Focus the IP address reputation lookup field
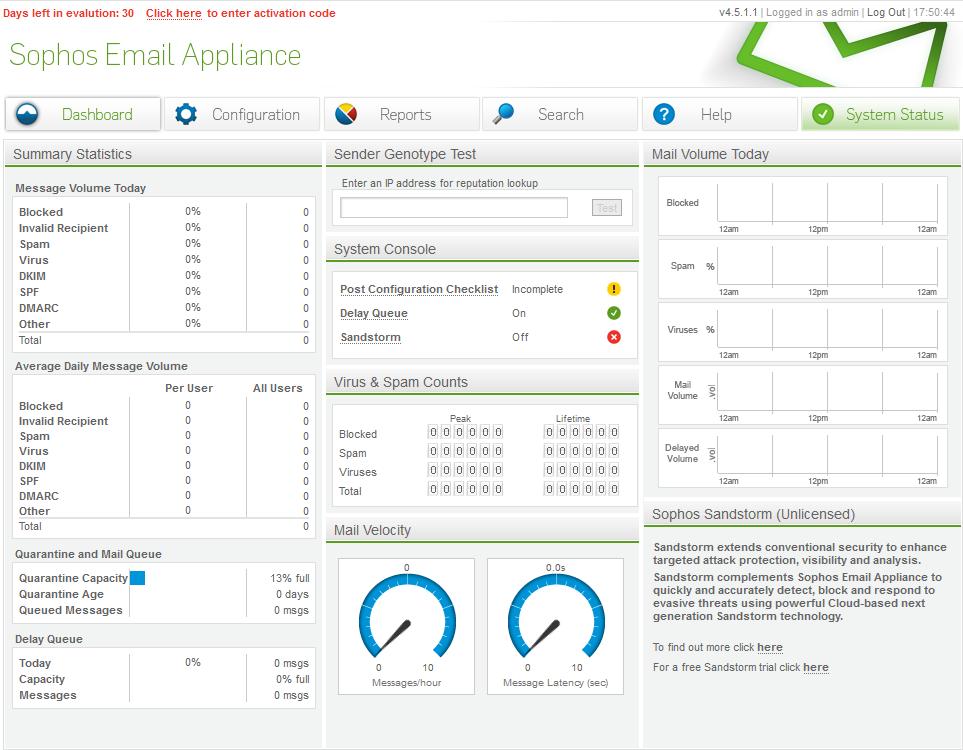 [x=454, y=208]
